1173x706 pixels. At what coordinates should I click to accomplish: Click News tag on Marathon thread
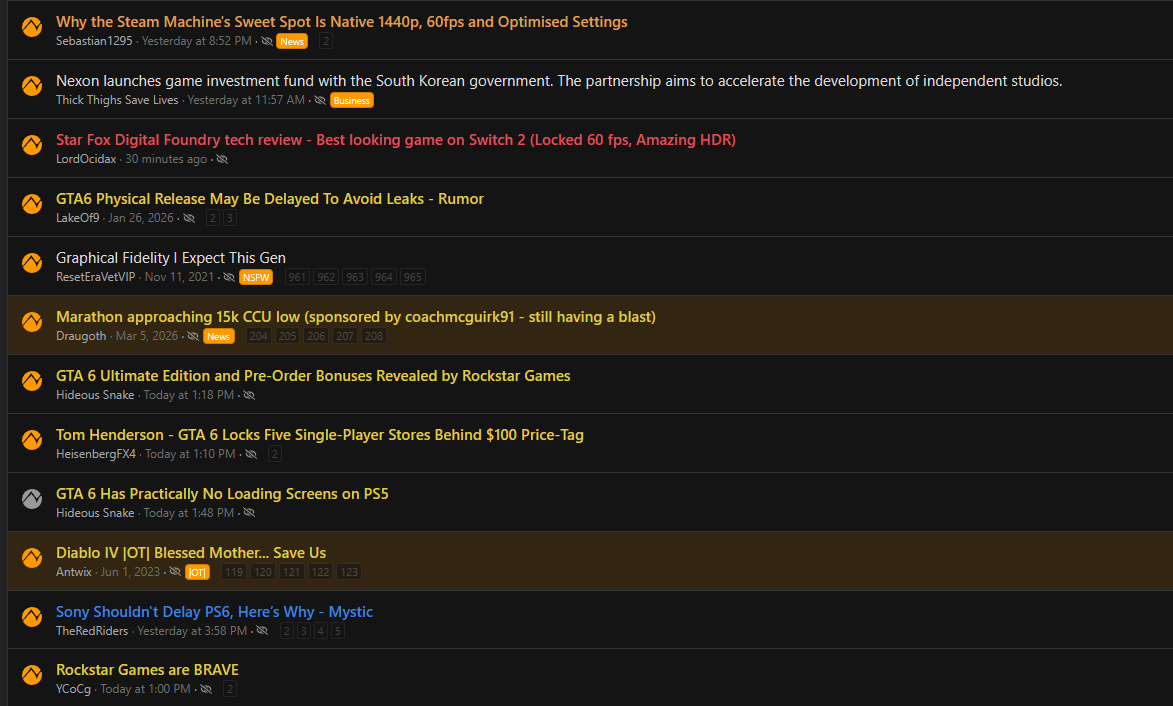(218, 337)
